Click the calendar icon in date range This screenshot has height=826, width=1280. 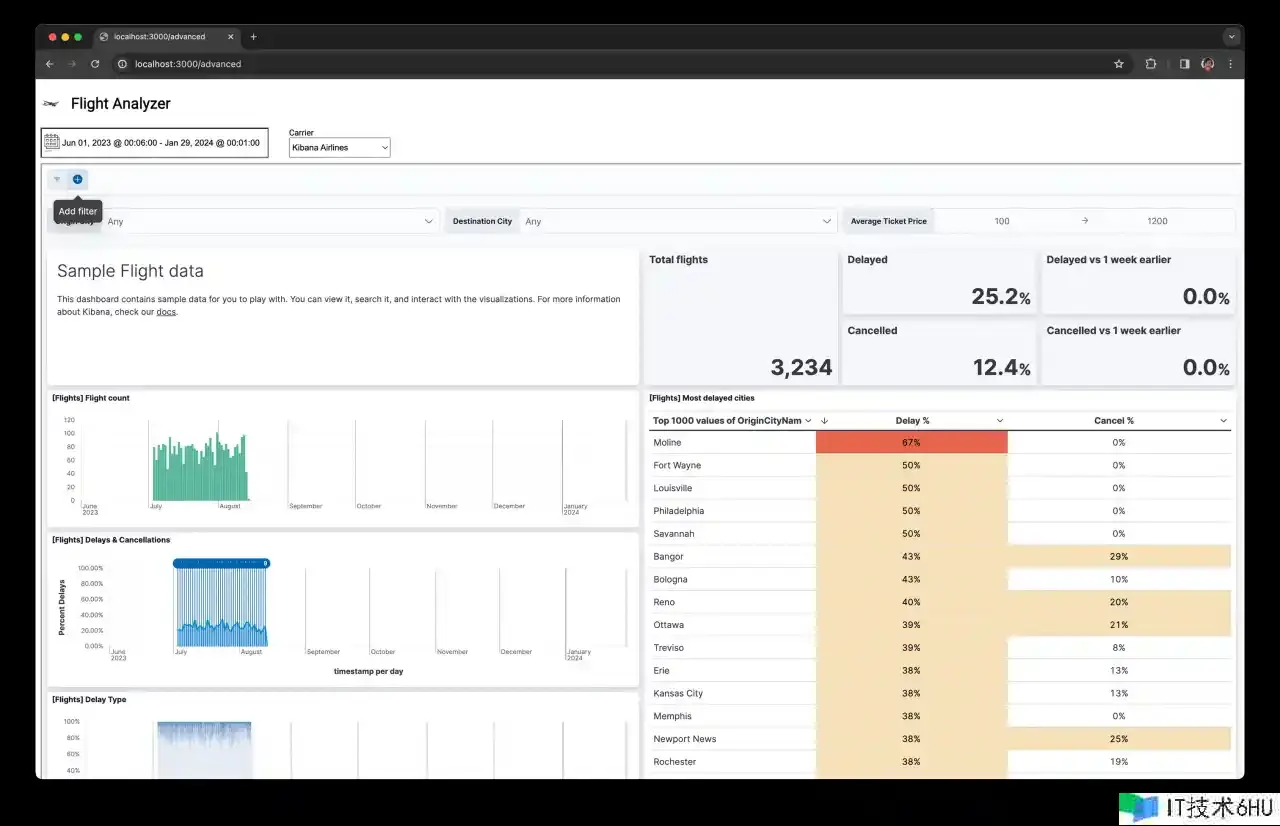tap(51, 142)
